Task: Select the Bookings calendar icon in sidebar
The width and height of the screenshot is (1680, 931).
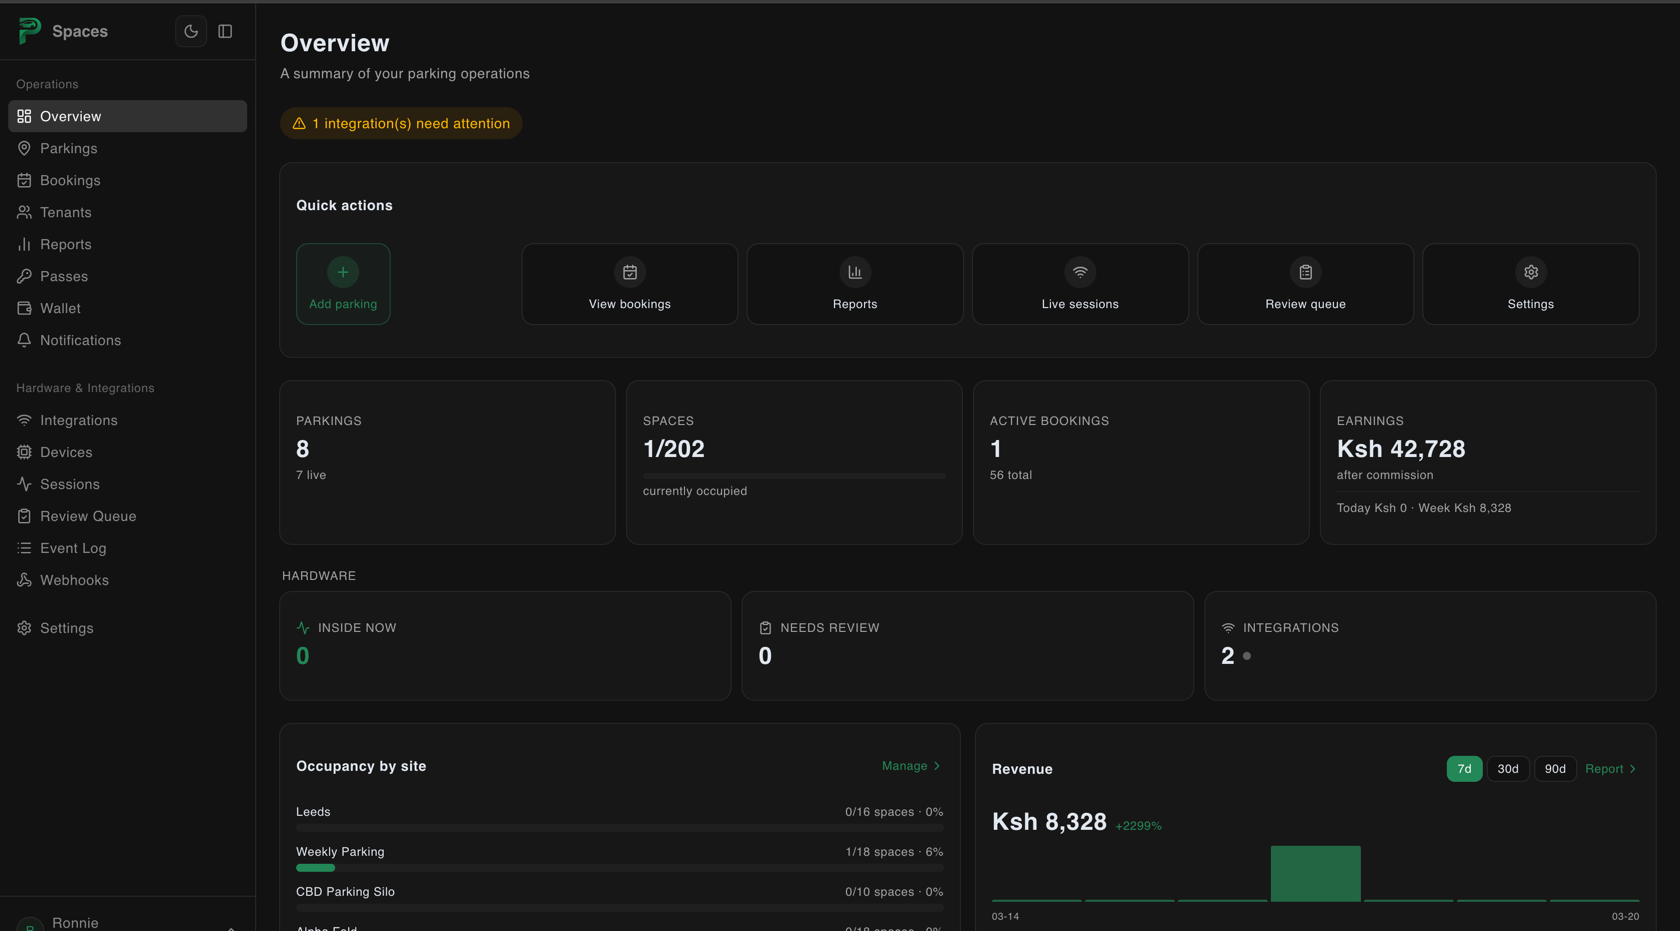Action: (x=24, y=180)
